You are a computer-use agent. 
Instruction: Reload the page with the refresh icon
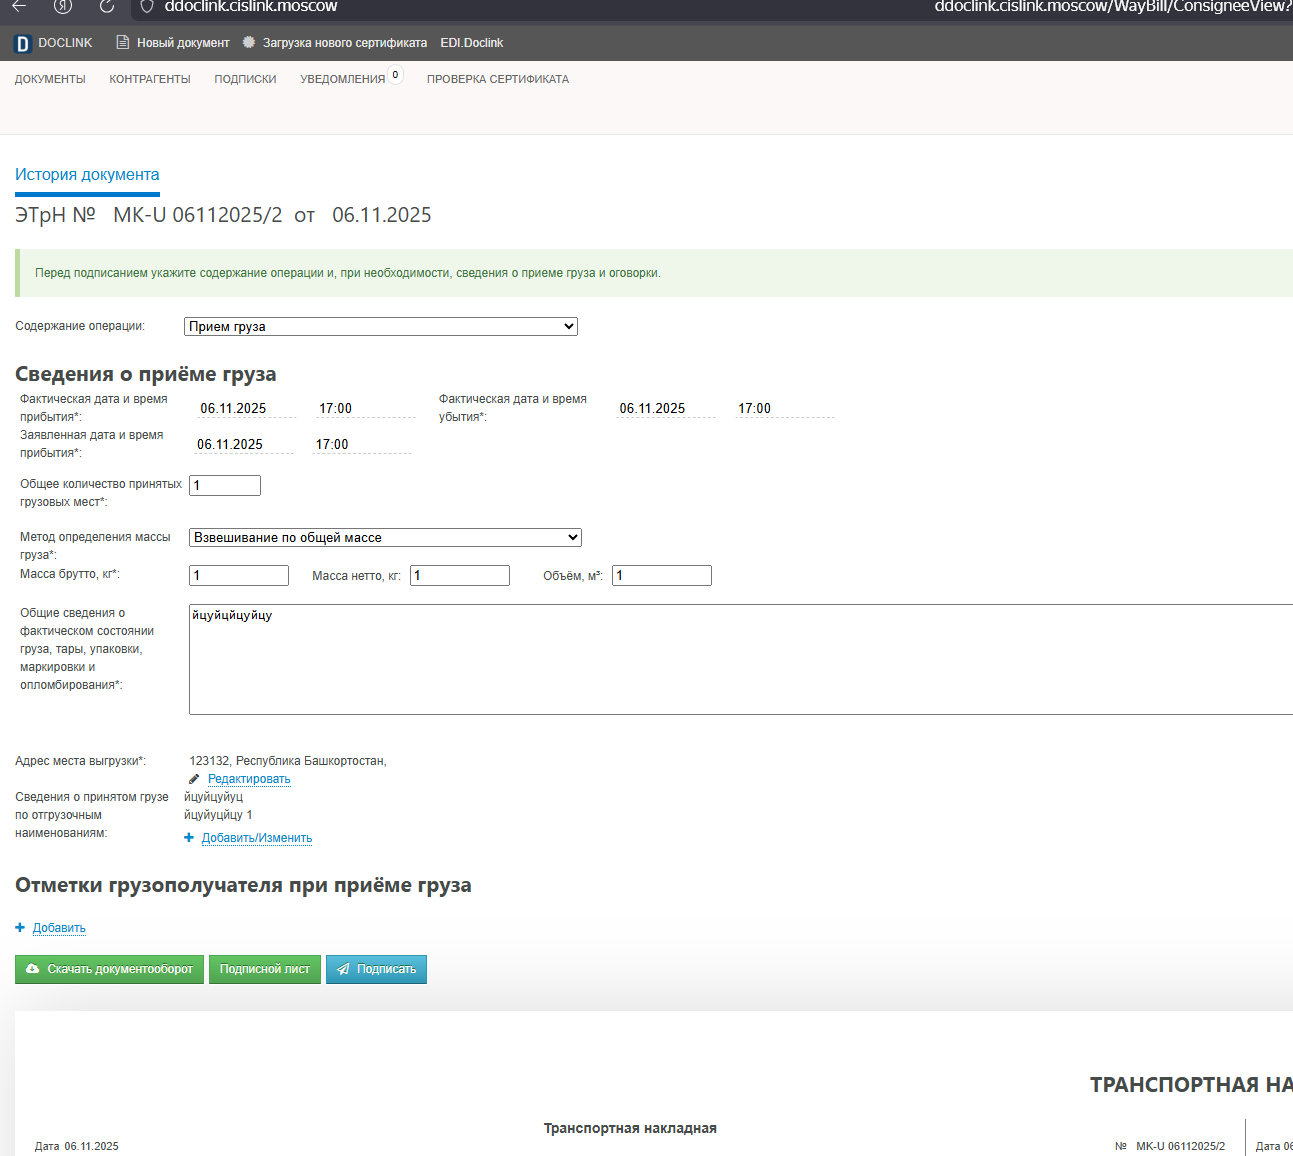(106, 6)
